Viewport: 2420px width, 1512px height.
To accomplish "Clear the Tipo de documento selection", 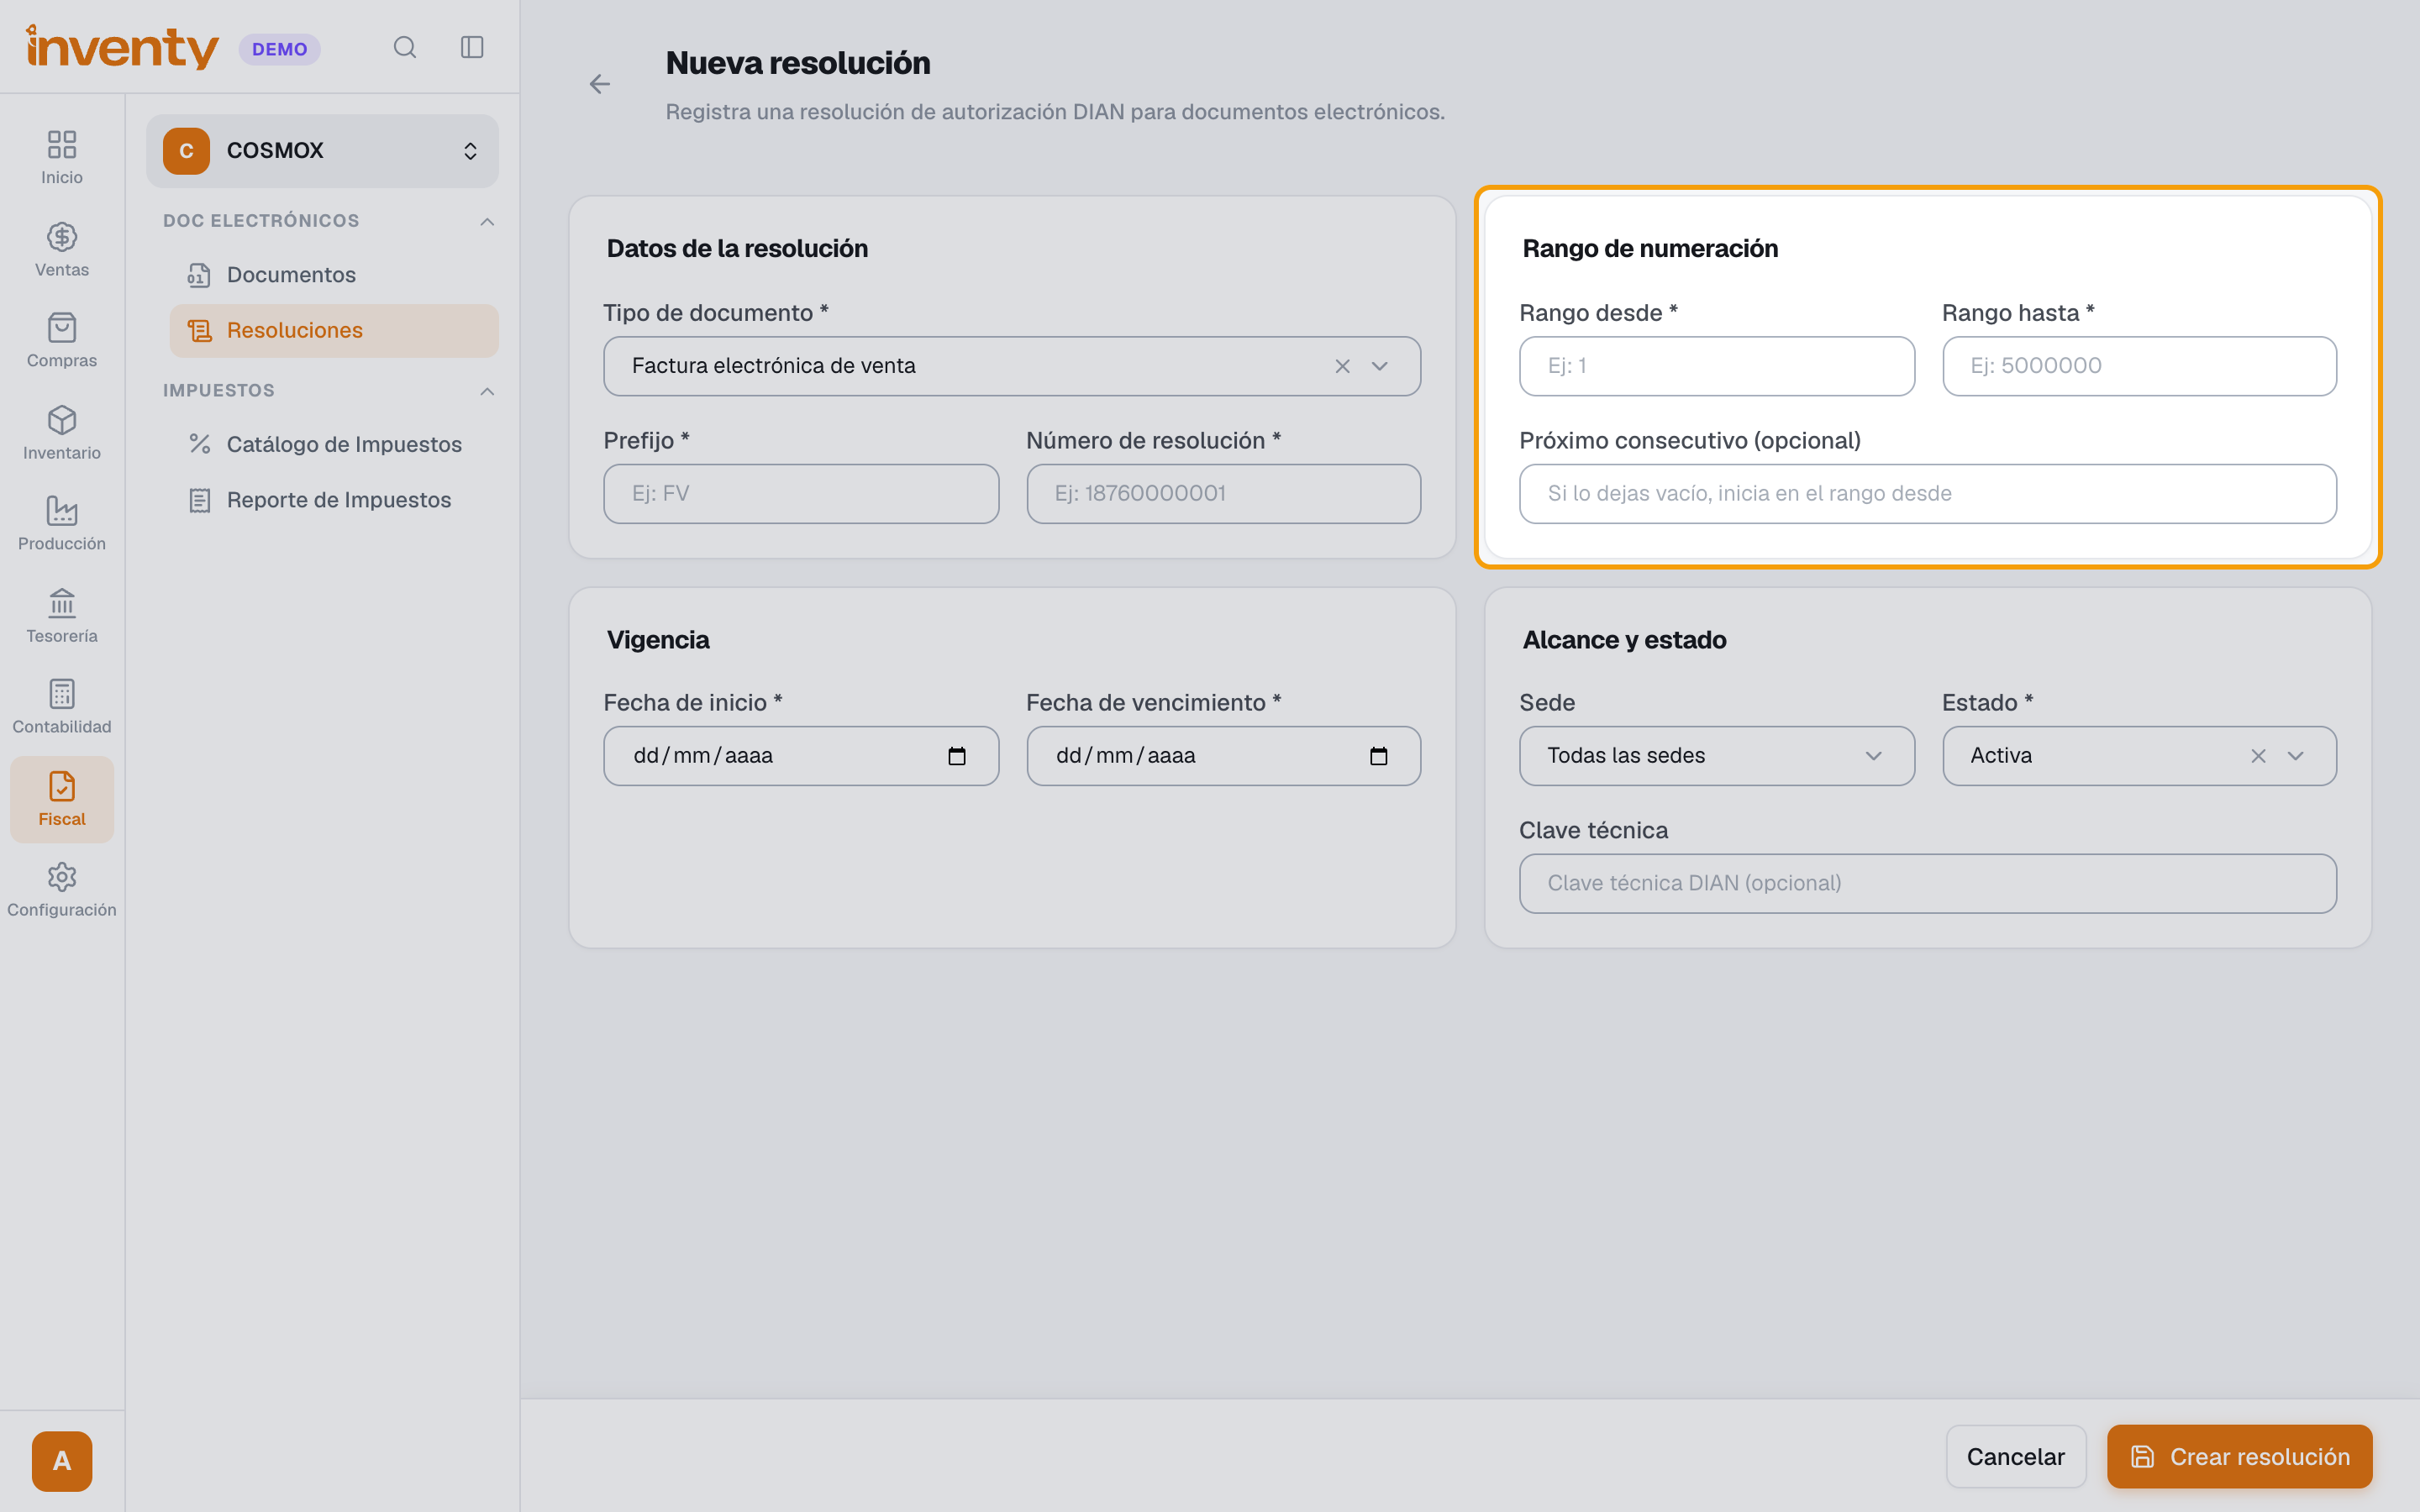I will click(1342, 366).
